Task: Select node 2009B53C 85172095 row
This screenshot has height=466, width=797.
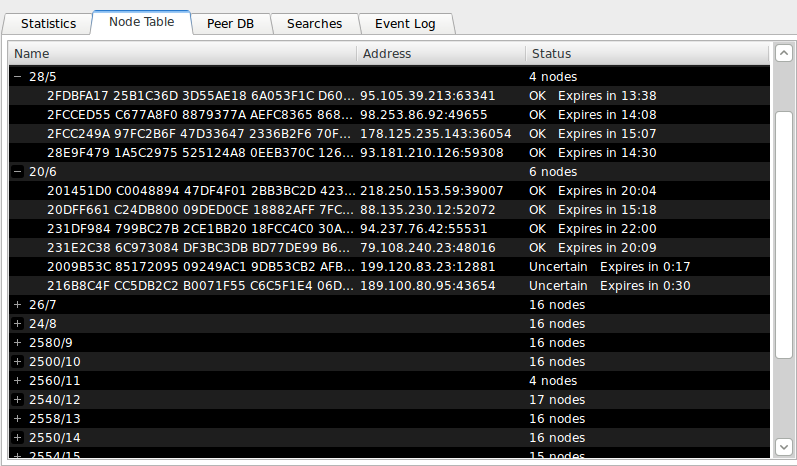Action: (x=389, y=267)
